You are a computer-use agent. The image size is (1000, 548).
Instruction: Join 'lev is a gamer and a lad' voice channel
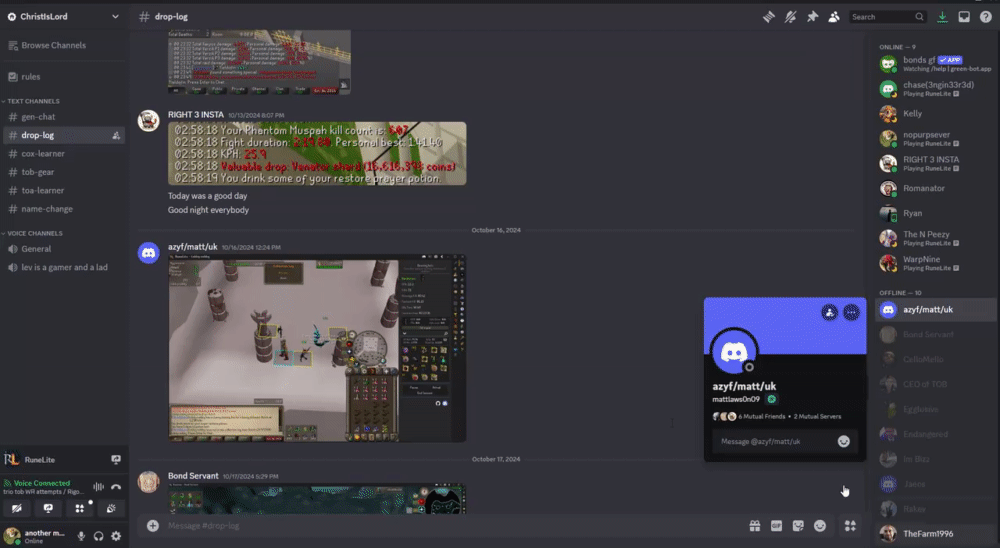64,268
